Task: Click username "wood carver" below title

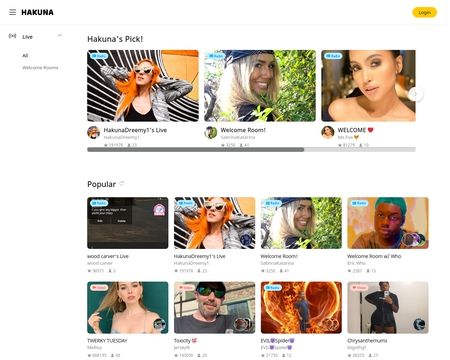Action: point(100,263)
